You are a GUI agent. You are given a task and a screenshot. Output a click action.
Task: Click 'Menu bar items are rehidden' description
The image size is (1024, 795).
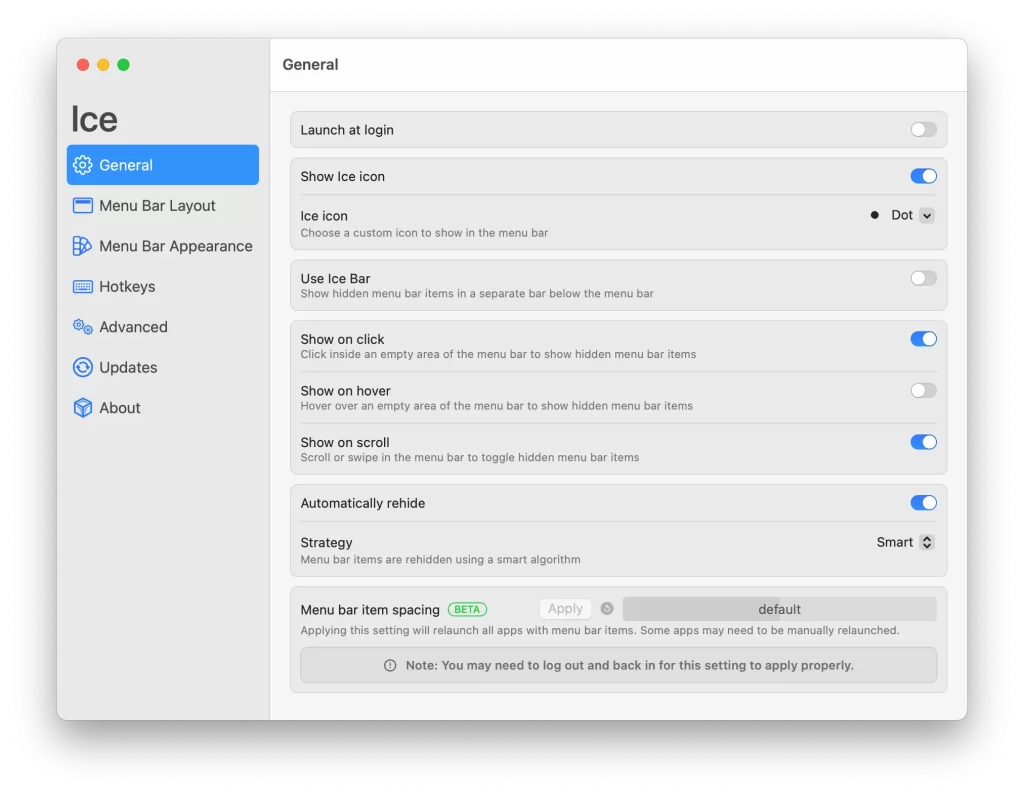(440, 560)
